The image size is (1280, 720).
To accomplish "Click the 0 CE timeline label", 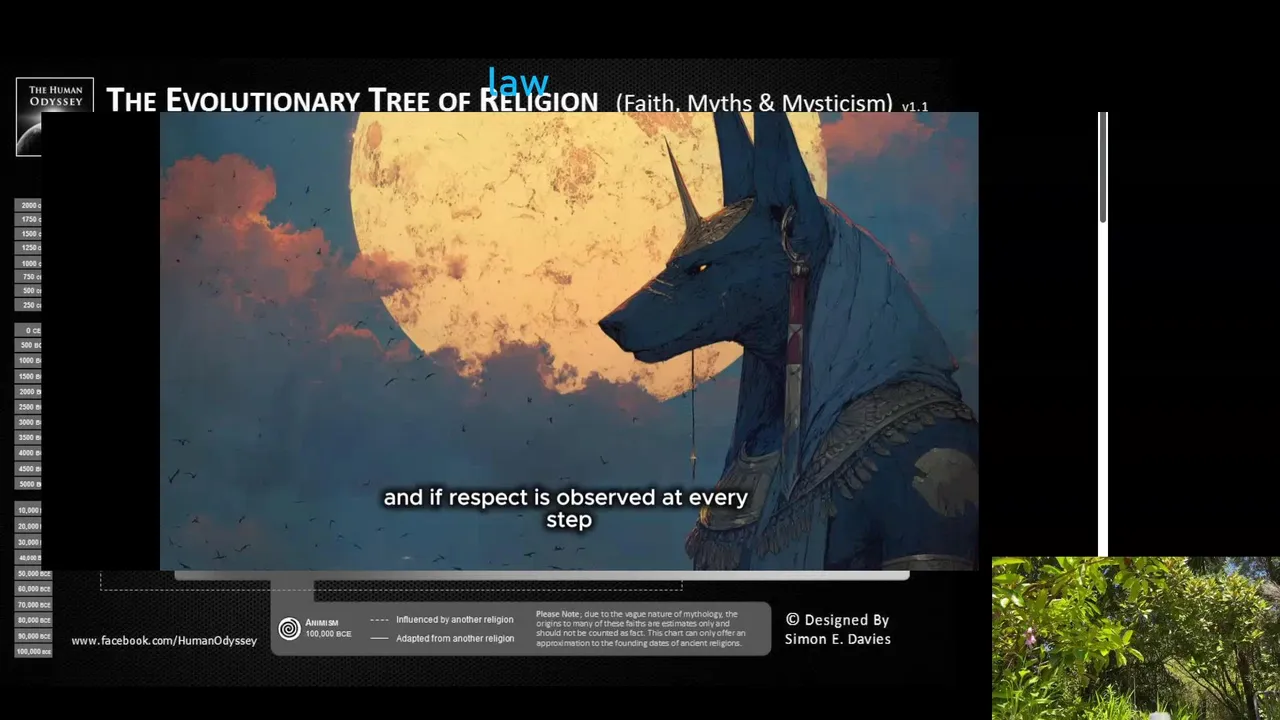I will click(28, 330).
